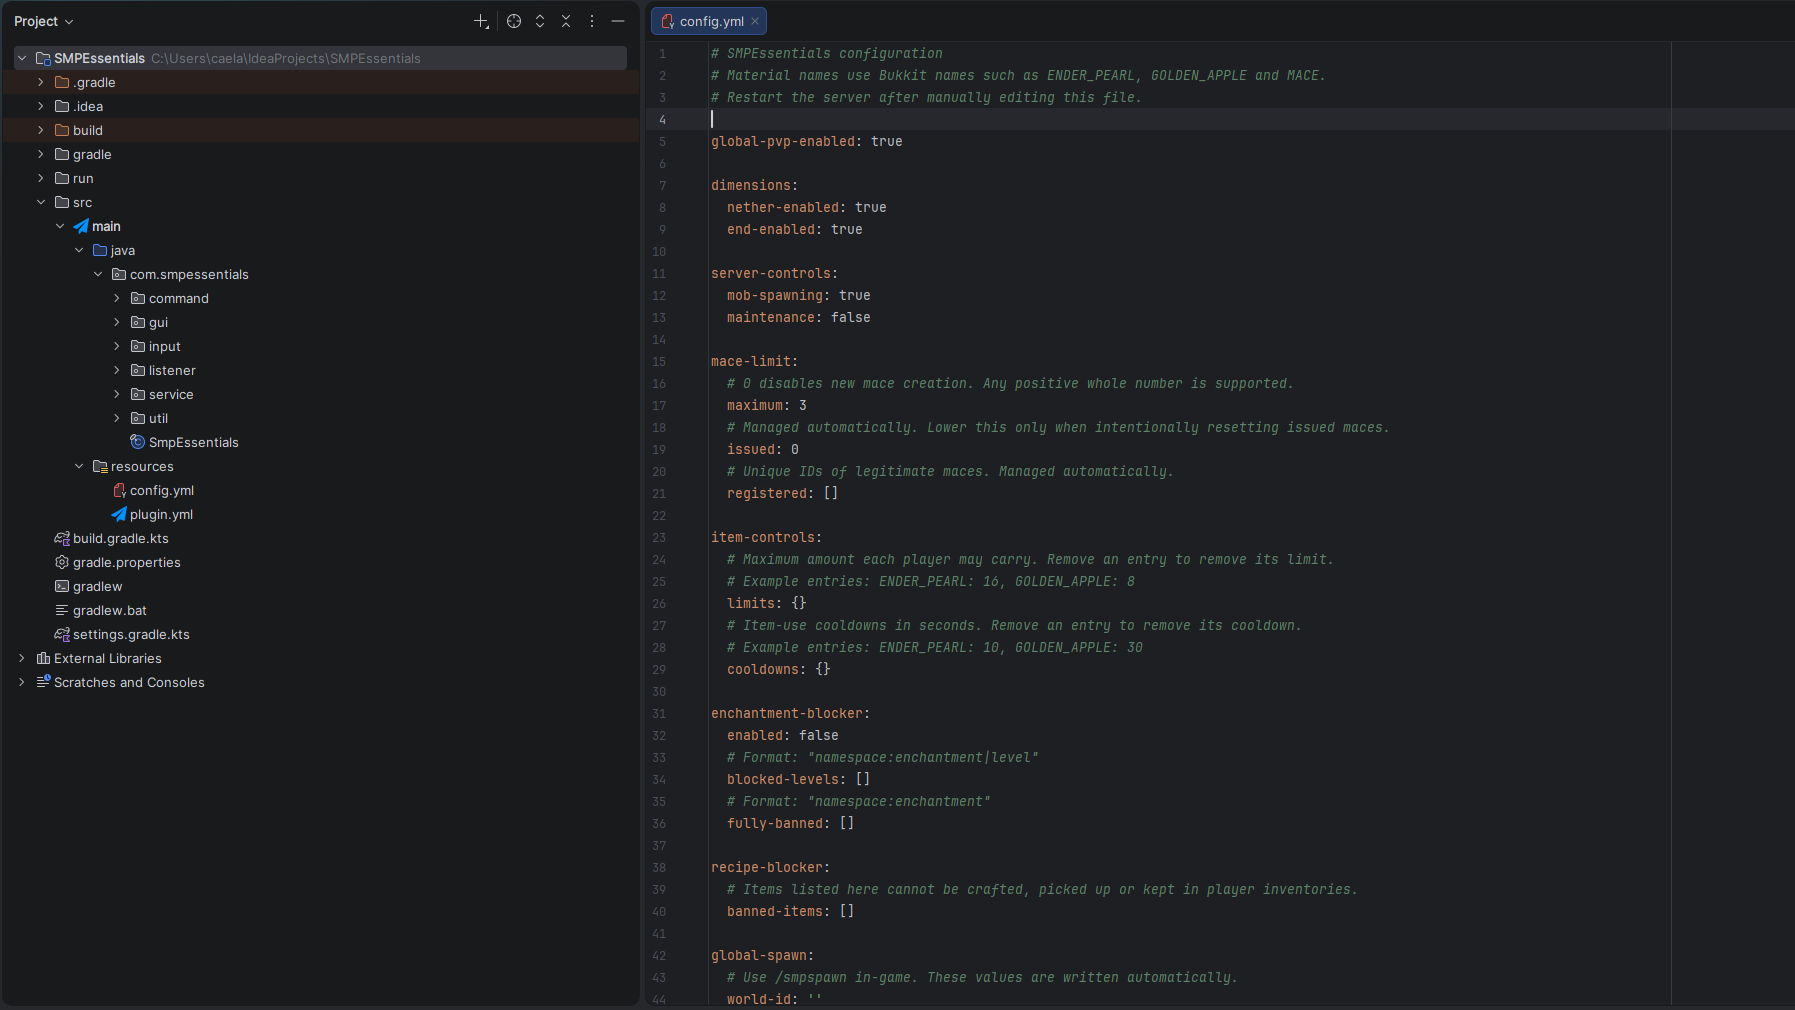The width and height of the screenshot is (1795, 1010).
Task: Click the Expand All icon in Project toolbar
Action: [540, 21]
